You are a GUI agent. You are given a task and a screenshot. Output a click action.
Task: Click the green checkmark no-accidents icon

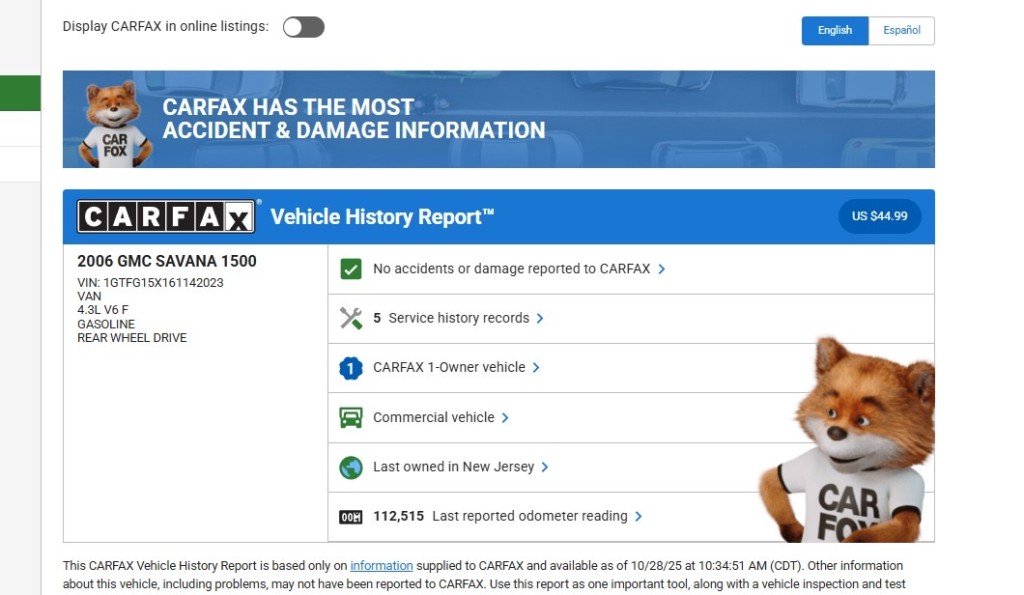tap(350, 269)
